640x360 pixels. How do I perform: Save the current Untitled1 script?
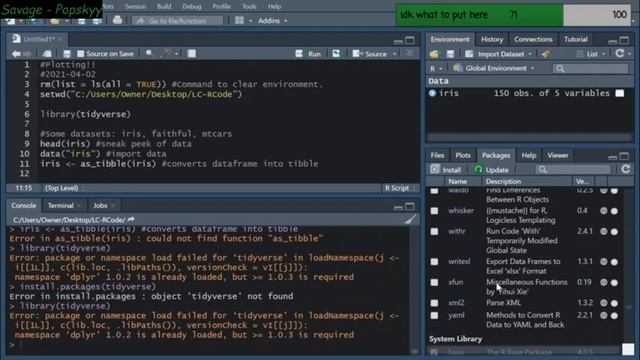pyautogui.click(x=67, y=54)
